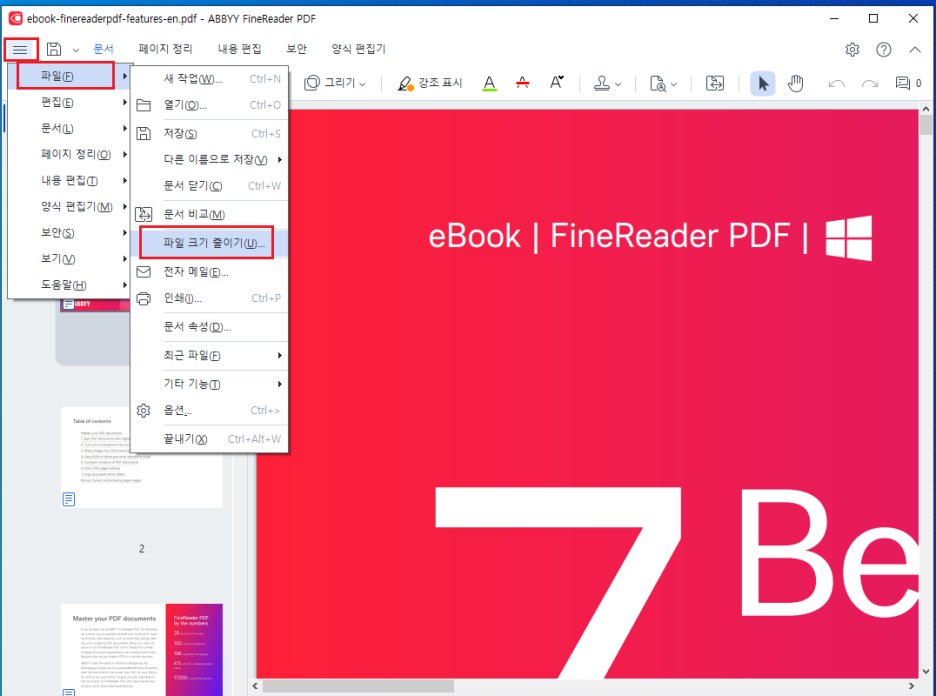Click the horizontal scrollbar right arrow
The width and height of the screenshot is (936, 696).
pos(912,686)
